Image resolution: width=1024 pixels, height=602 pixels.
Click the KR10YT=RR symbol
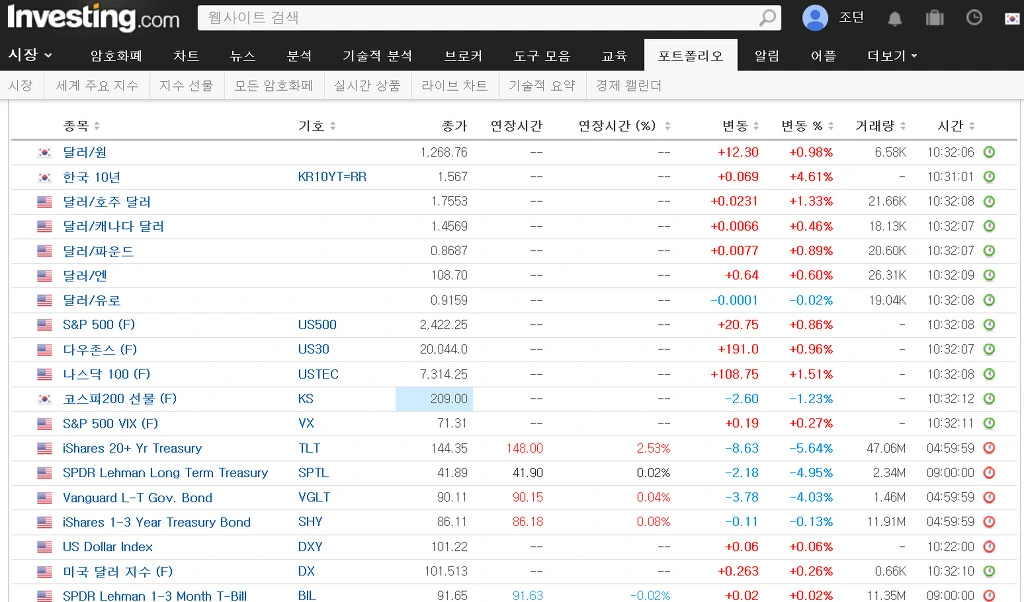coord(332,177)
